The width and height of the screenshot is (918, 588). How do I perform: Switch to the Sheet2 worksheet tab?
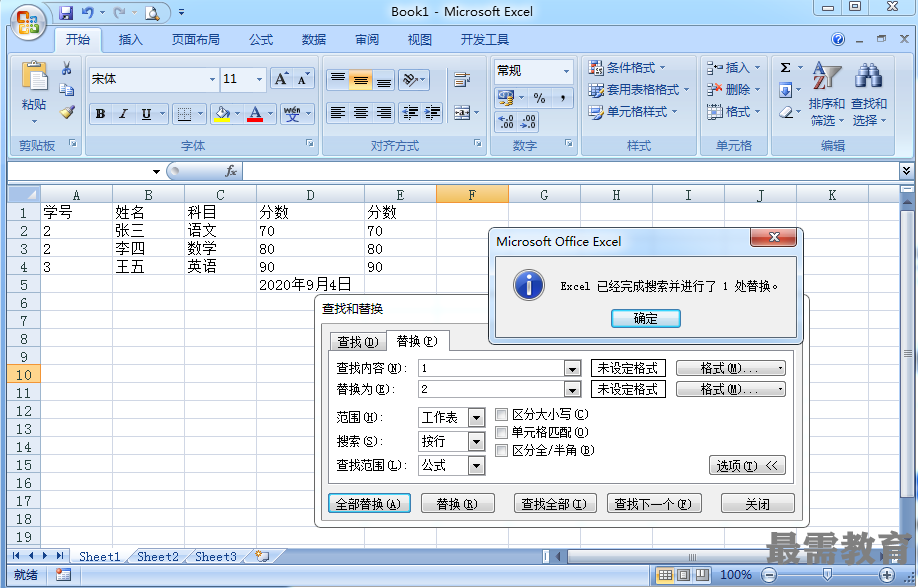click(157, 556)
